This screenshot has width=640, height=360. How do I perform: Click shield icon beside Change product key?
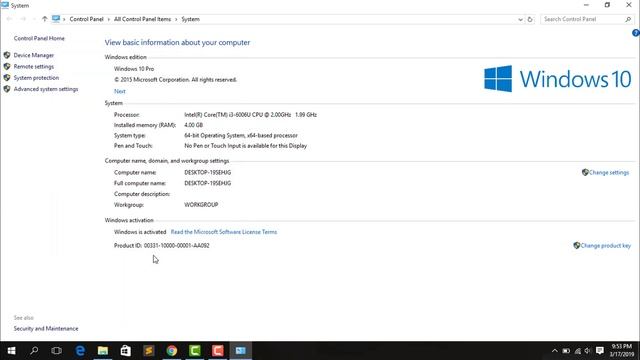pyautogui.click(x=576, y=245)
